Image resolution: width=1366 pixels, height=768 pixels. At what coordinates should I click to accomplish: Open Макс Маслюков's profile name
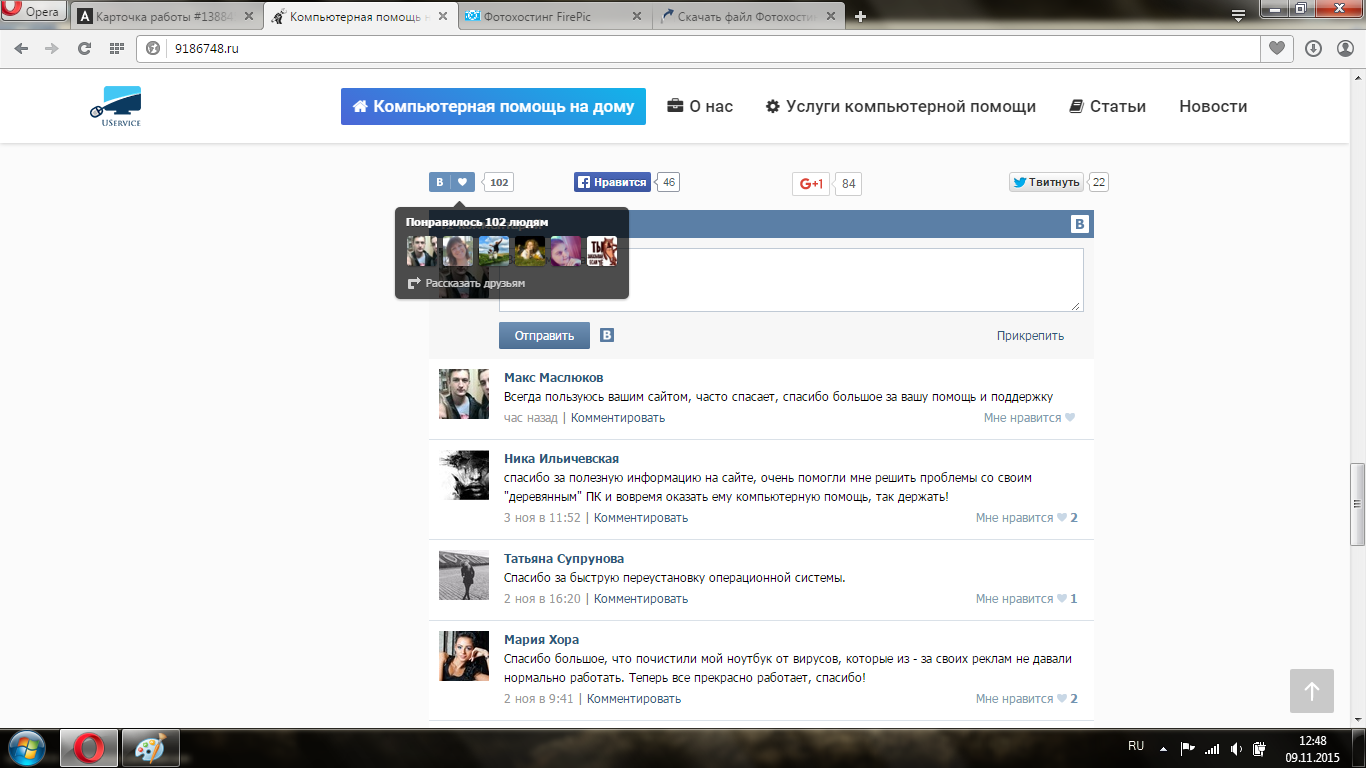click(x=554, y=378)
